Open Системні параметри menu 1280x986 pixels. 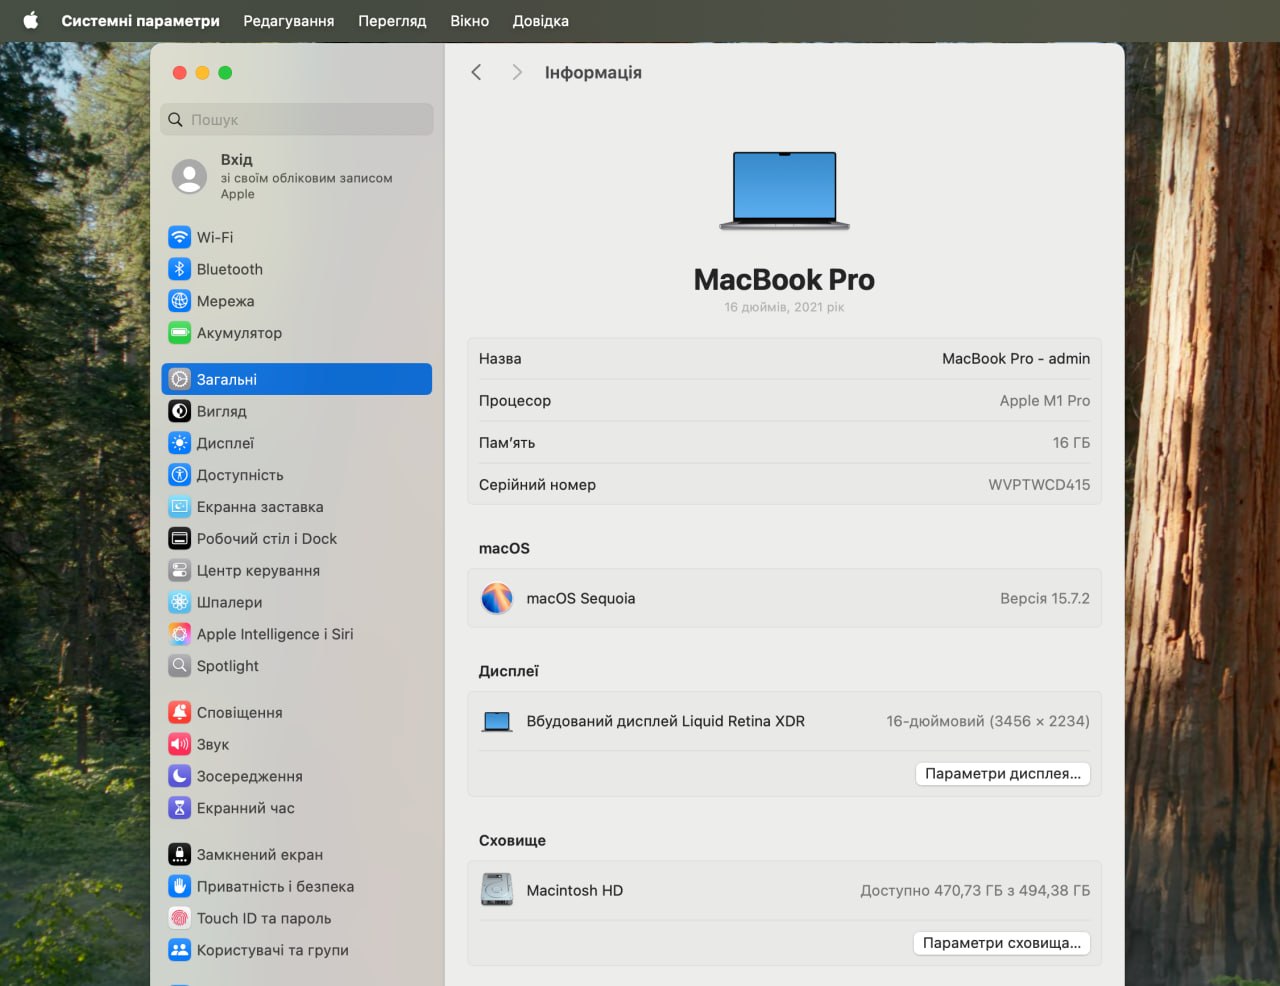point(140,20)
